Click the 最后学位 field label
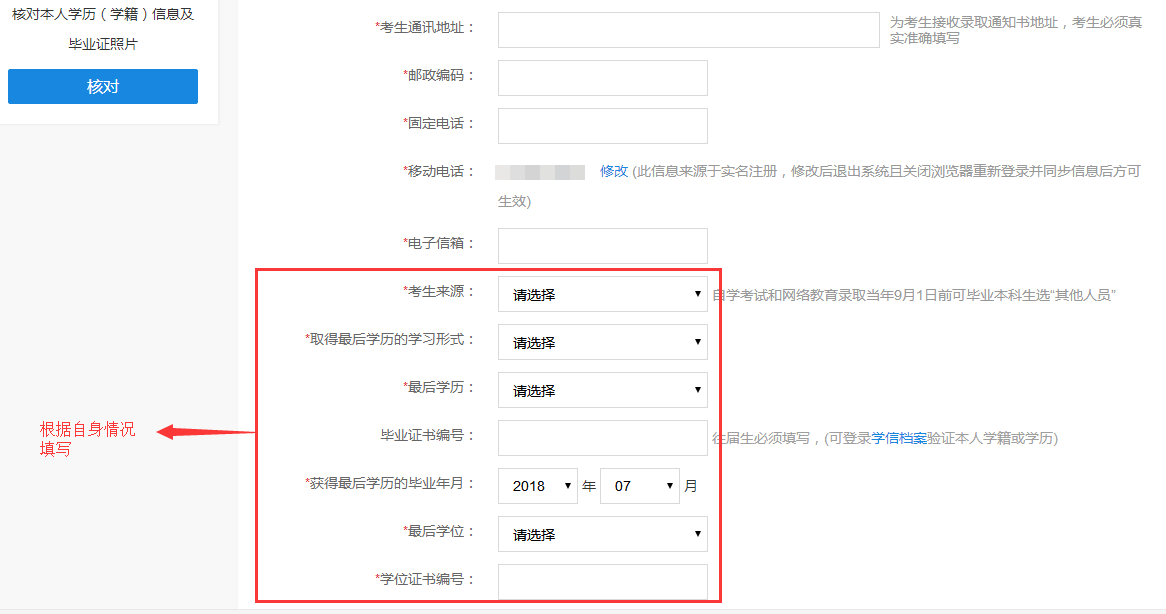The width and height of the screenshot is (1166, 614). [x=439, y=531]
